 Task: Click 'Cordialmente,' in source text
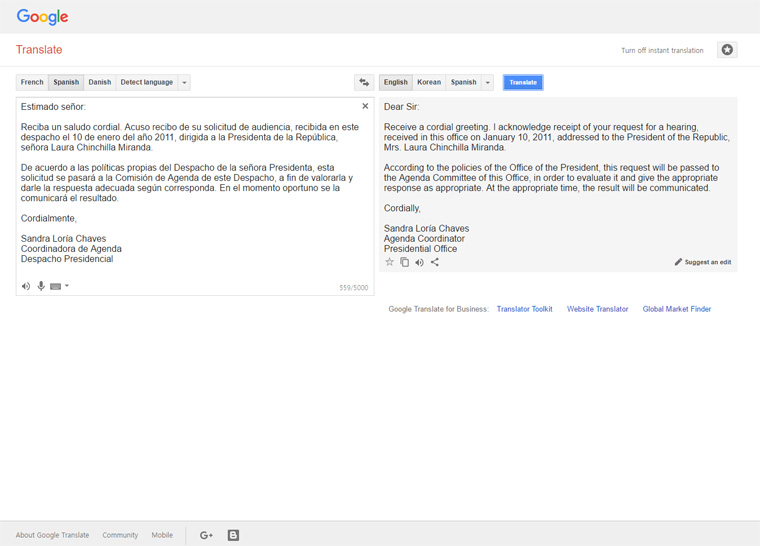point(48,218)
